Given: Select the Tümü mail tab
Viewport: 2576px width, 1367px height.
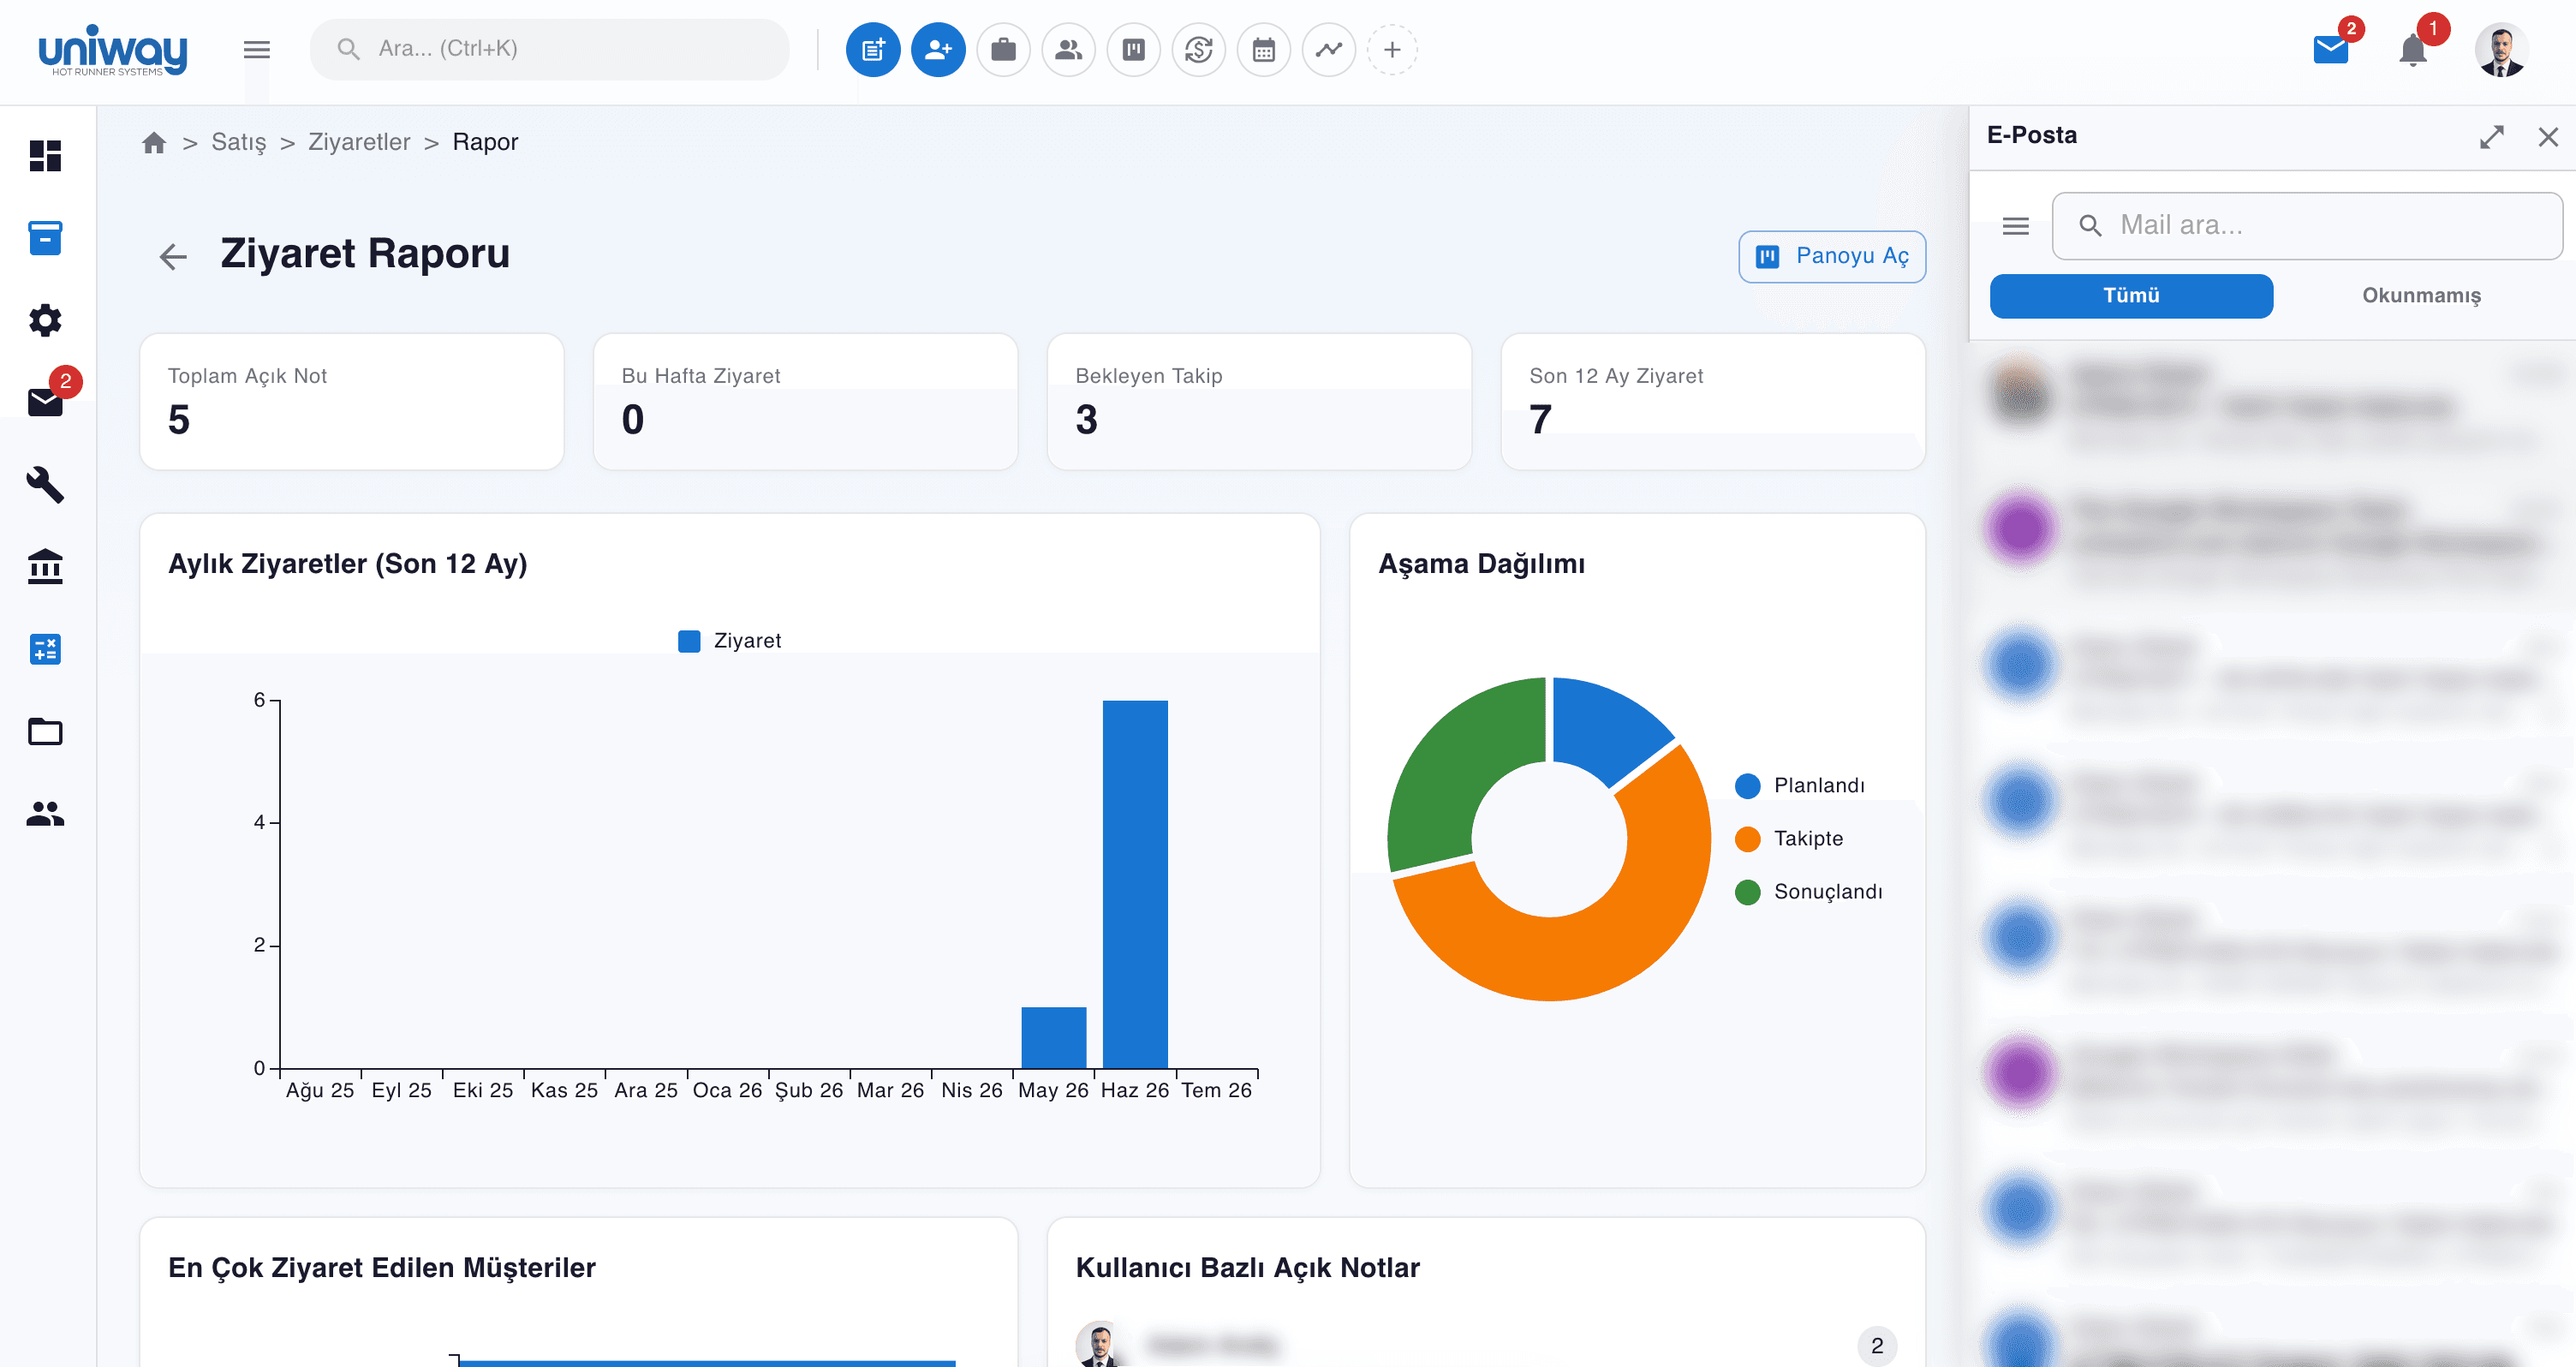Looking at the screenshot, I should pos(2131,296).
